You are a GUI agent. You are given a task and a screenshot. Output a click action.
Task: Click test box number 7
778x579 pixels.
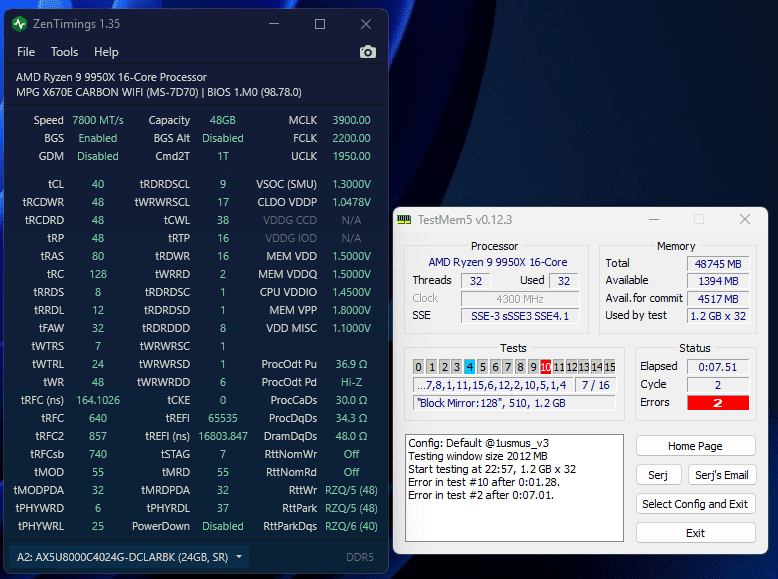click(508, 367)
